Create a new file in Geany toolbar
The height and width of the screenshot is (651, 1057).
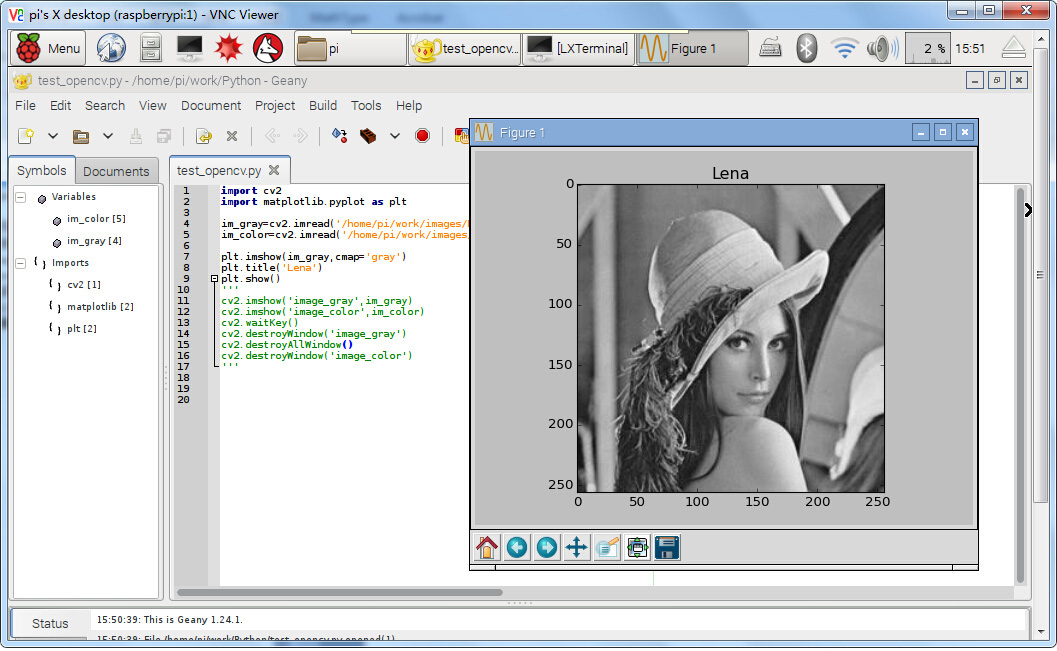[26, 136]
